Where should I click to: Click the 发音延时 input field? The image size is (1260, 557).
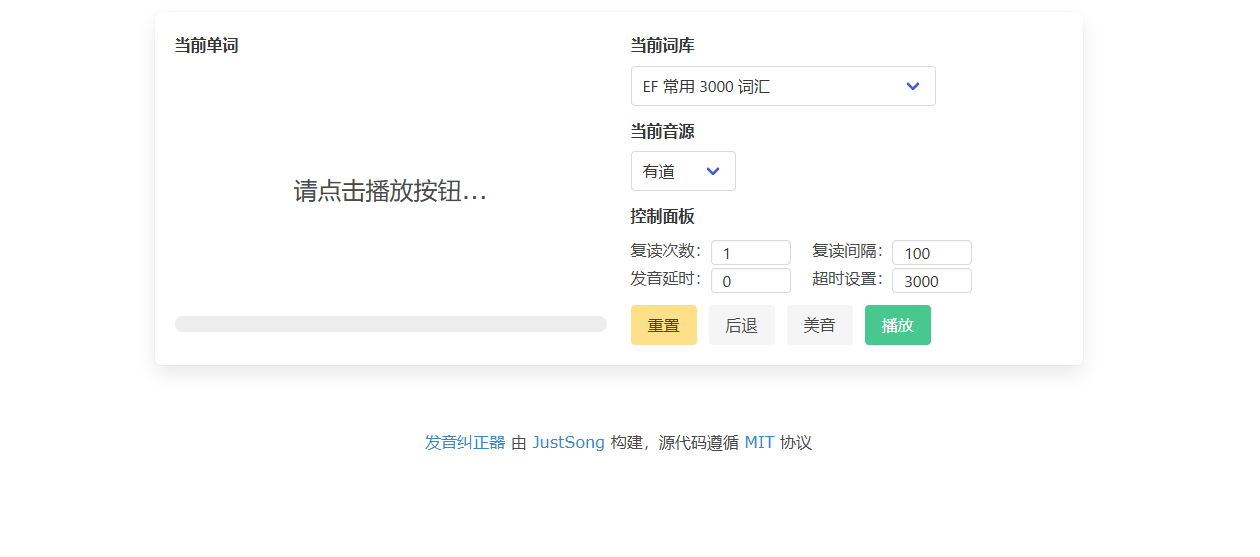(750, 281)
